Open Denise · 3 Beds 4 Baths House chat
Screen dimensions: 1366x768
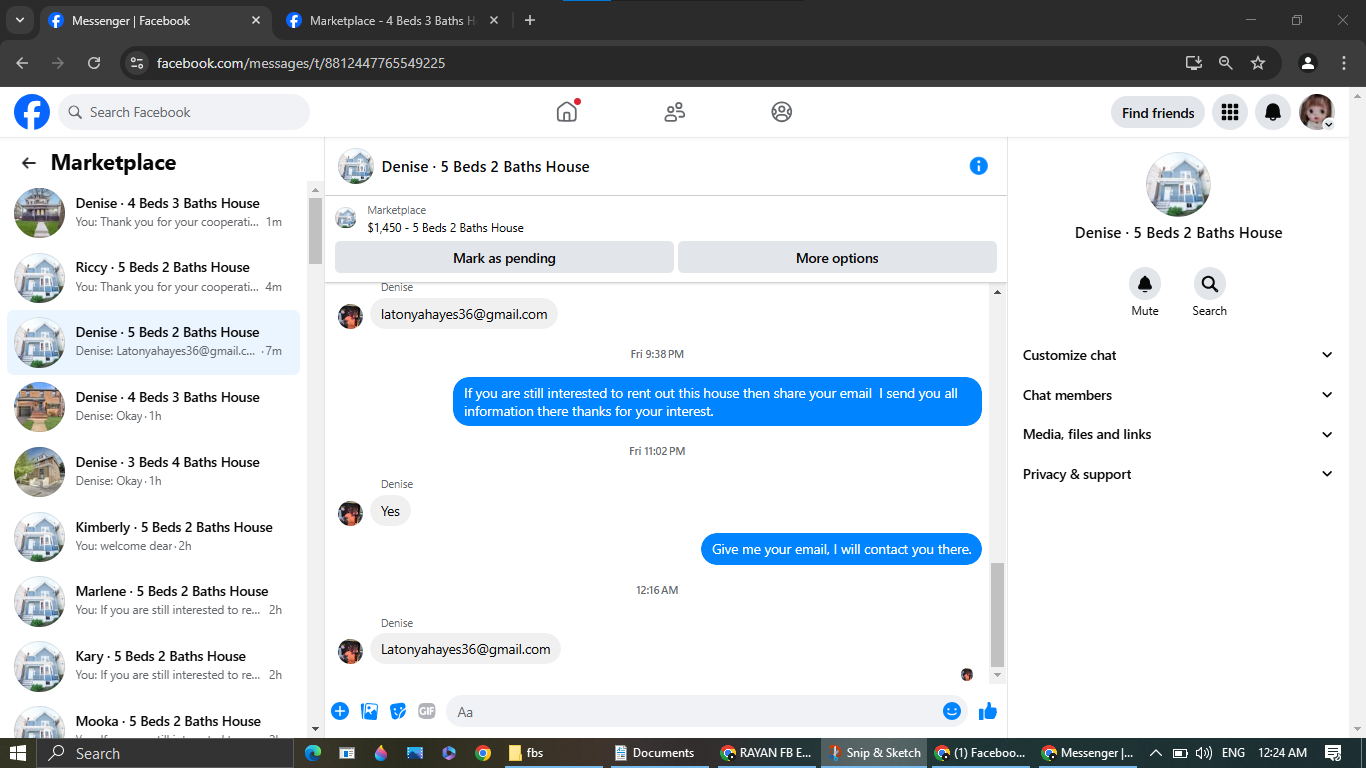[x=153, y=472]
